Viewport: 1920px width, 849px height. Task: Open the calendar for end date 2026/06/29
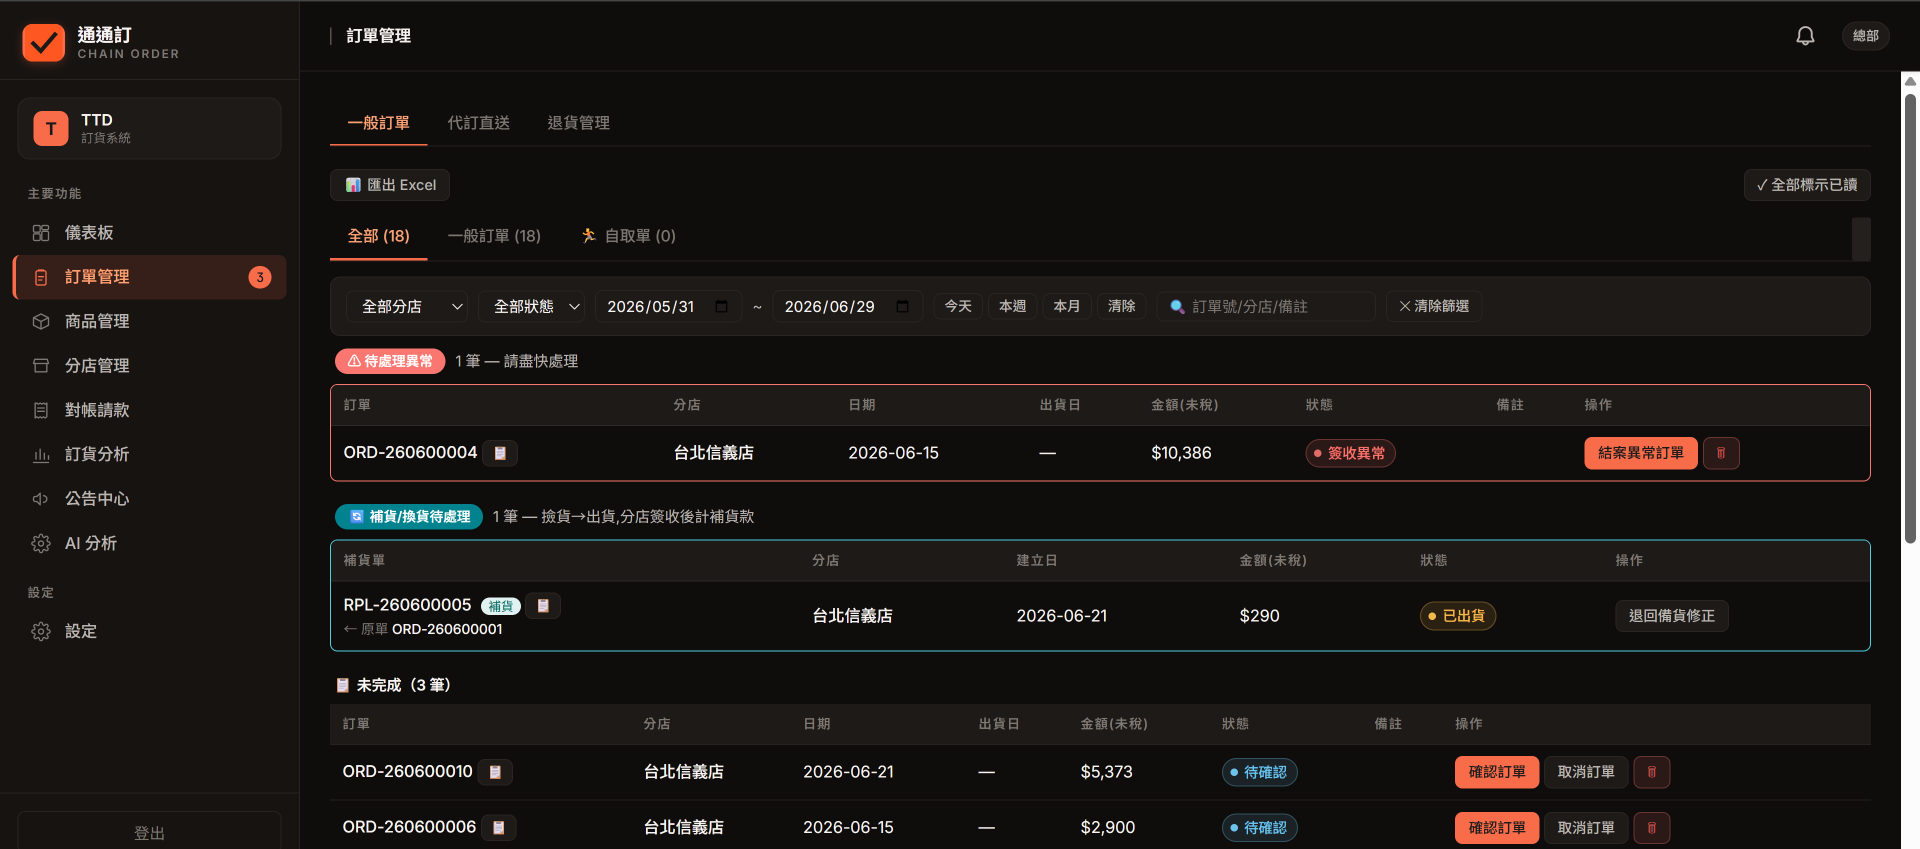click(903, 306)
